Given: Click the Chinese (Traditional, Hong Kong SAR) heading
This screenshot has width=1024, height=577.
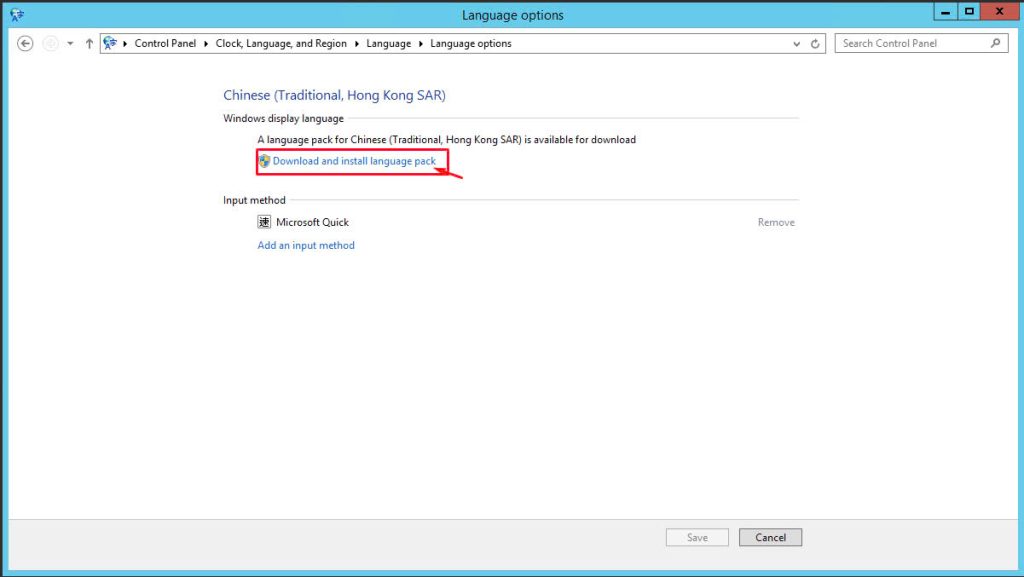Looking at the screenshot, I should (x=334, y=95).
